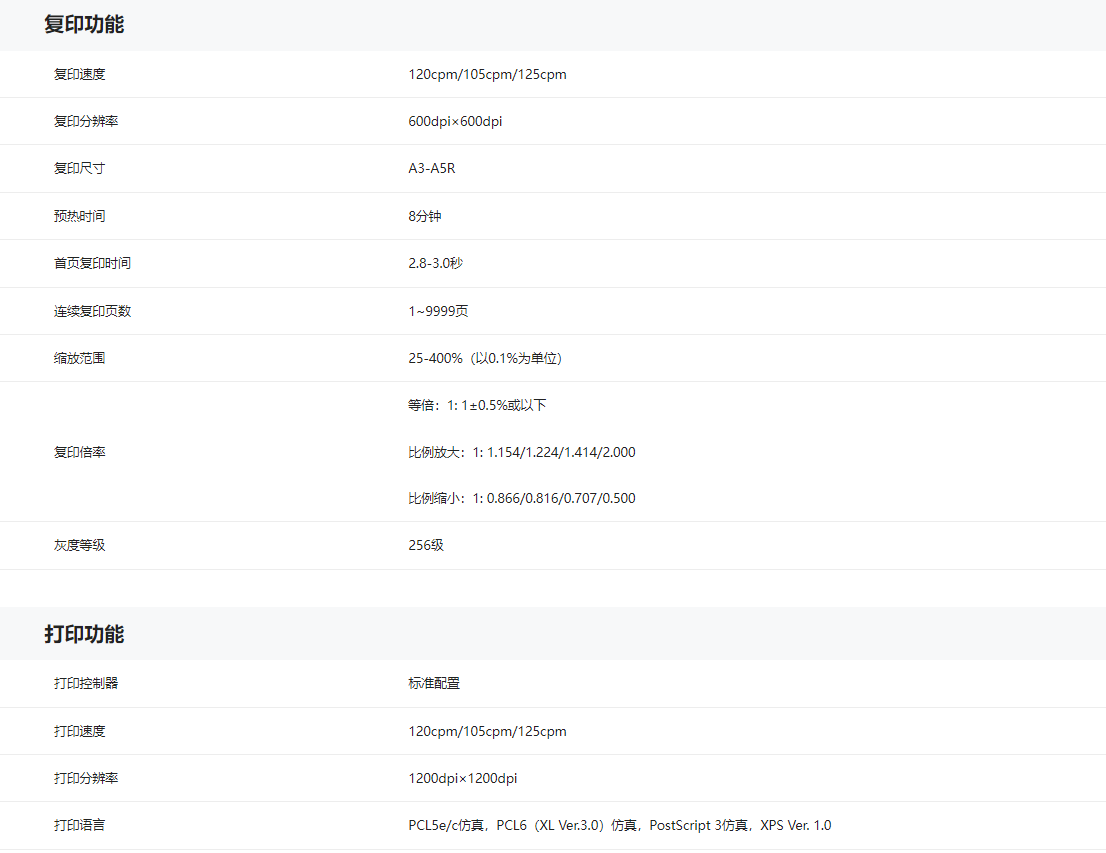The height and width of the screenshot is (853, 1106).
Task: Click the 等倍 1:1±0.5% ratio line
Action: (x=477, y=405)
